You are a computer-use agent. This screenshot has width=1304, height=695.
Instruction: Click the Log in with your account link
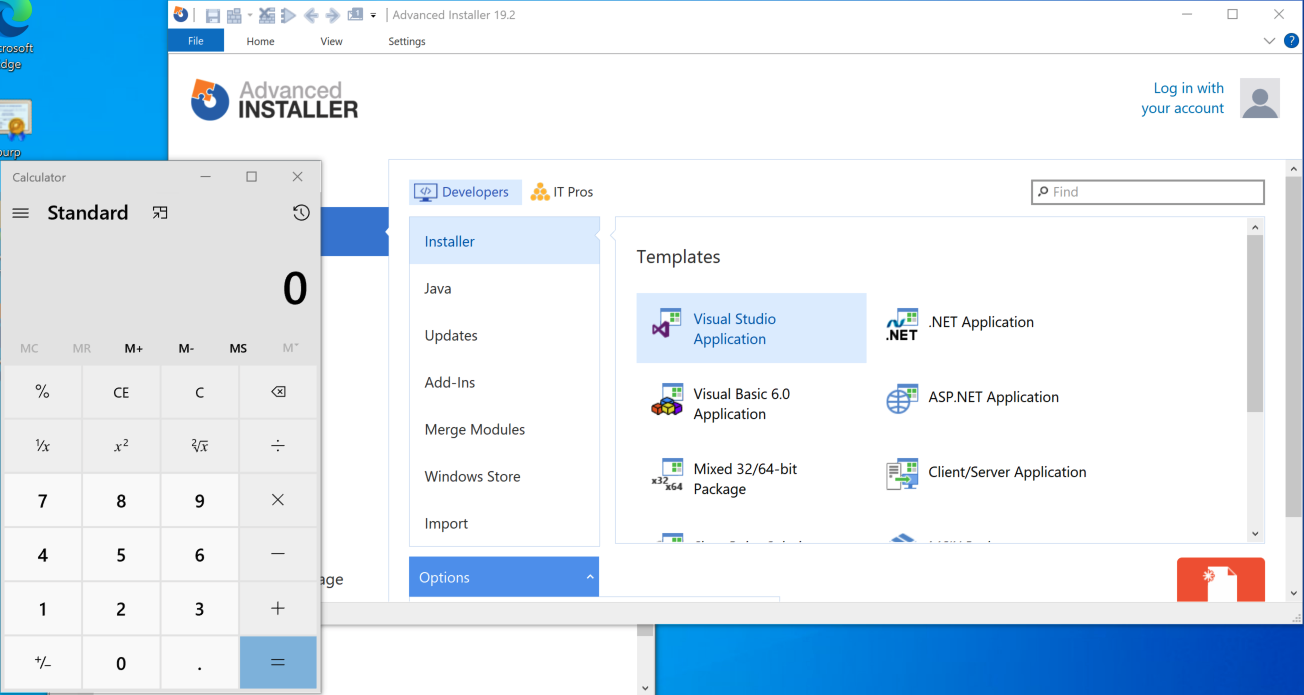[1183, 98]
